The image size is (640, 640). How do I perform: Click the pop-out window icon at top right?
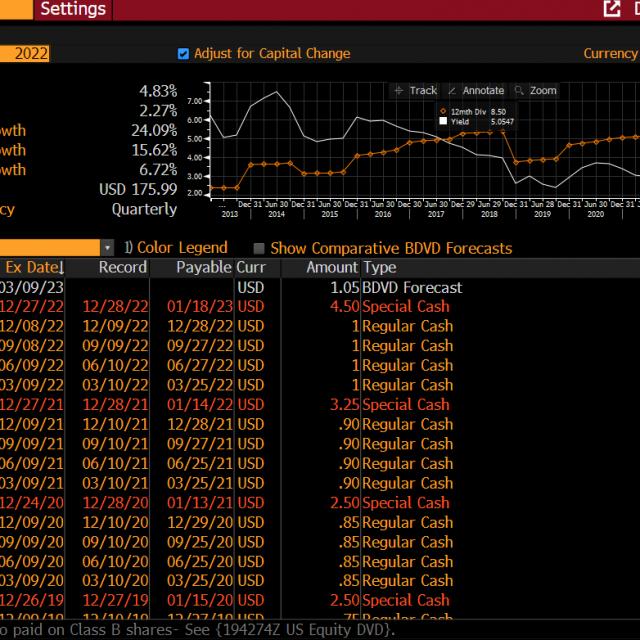pos(612,9)
